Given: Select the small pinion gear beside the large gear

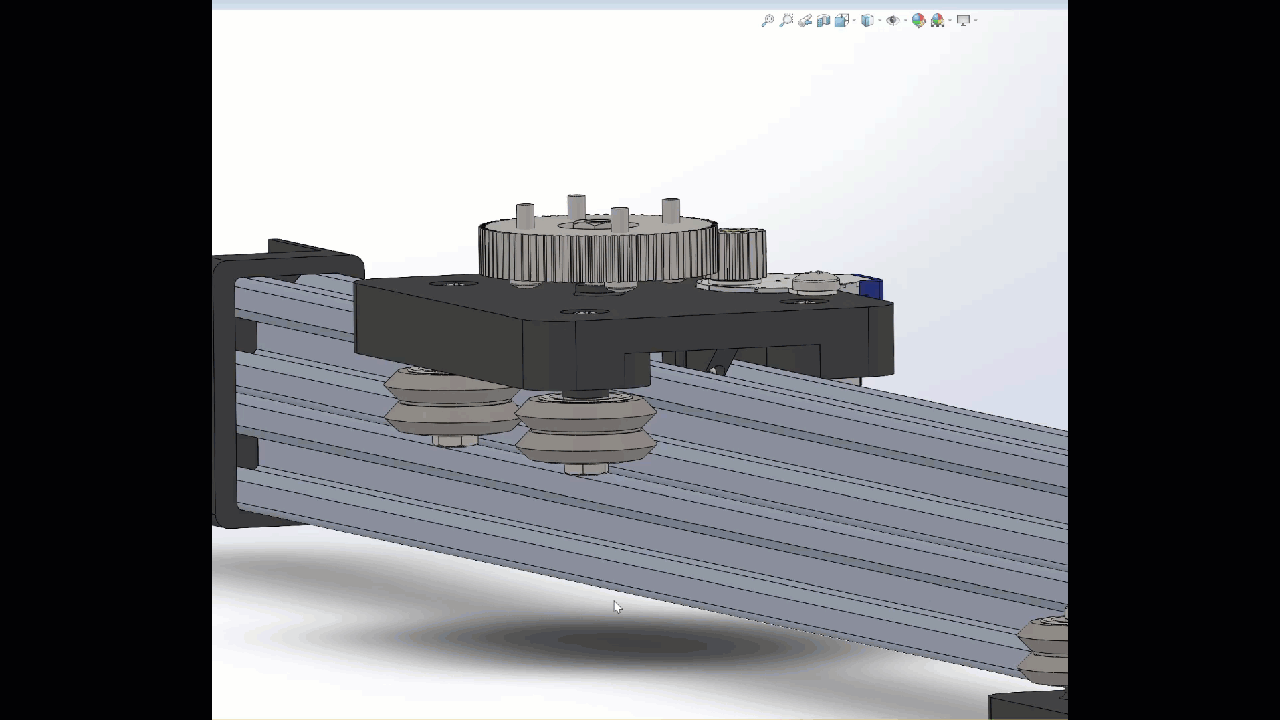Looking at the screenshot, I should pos(743,254).
